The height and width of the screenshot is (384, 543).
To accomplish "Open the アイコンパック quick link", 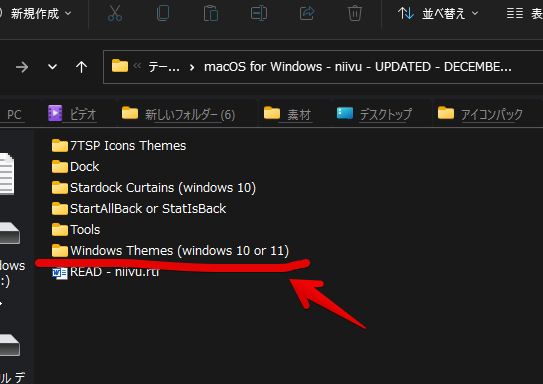I will click(x=480, y=114).
